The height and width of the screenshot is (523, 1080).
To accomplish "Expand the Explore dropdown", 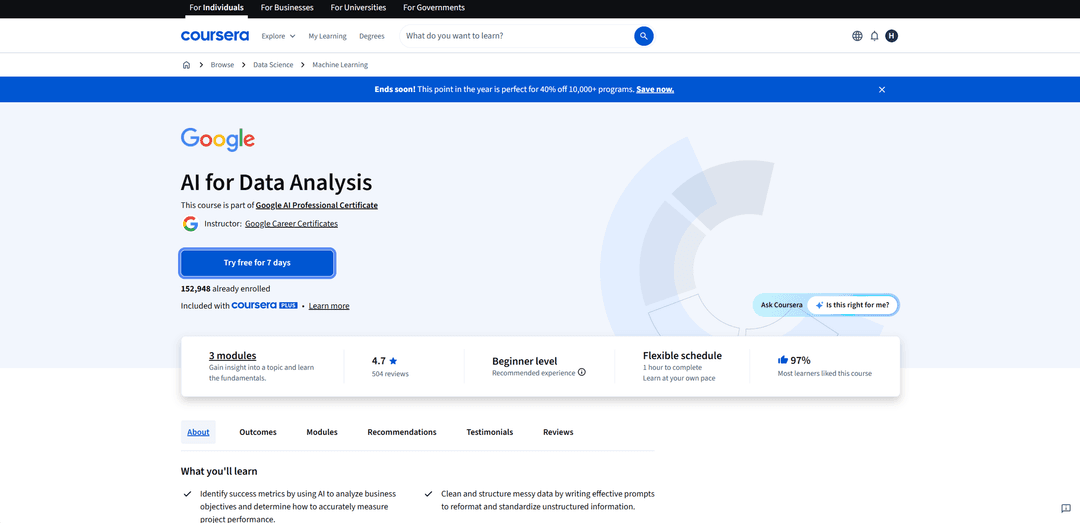I will point(278,36).
